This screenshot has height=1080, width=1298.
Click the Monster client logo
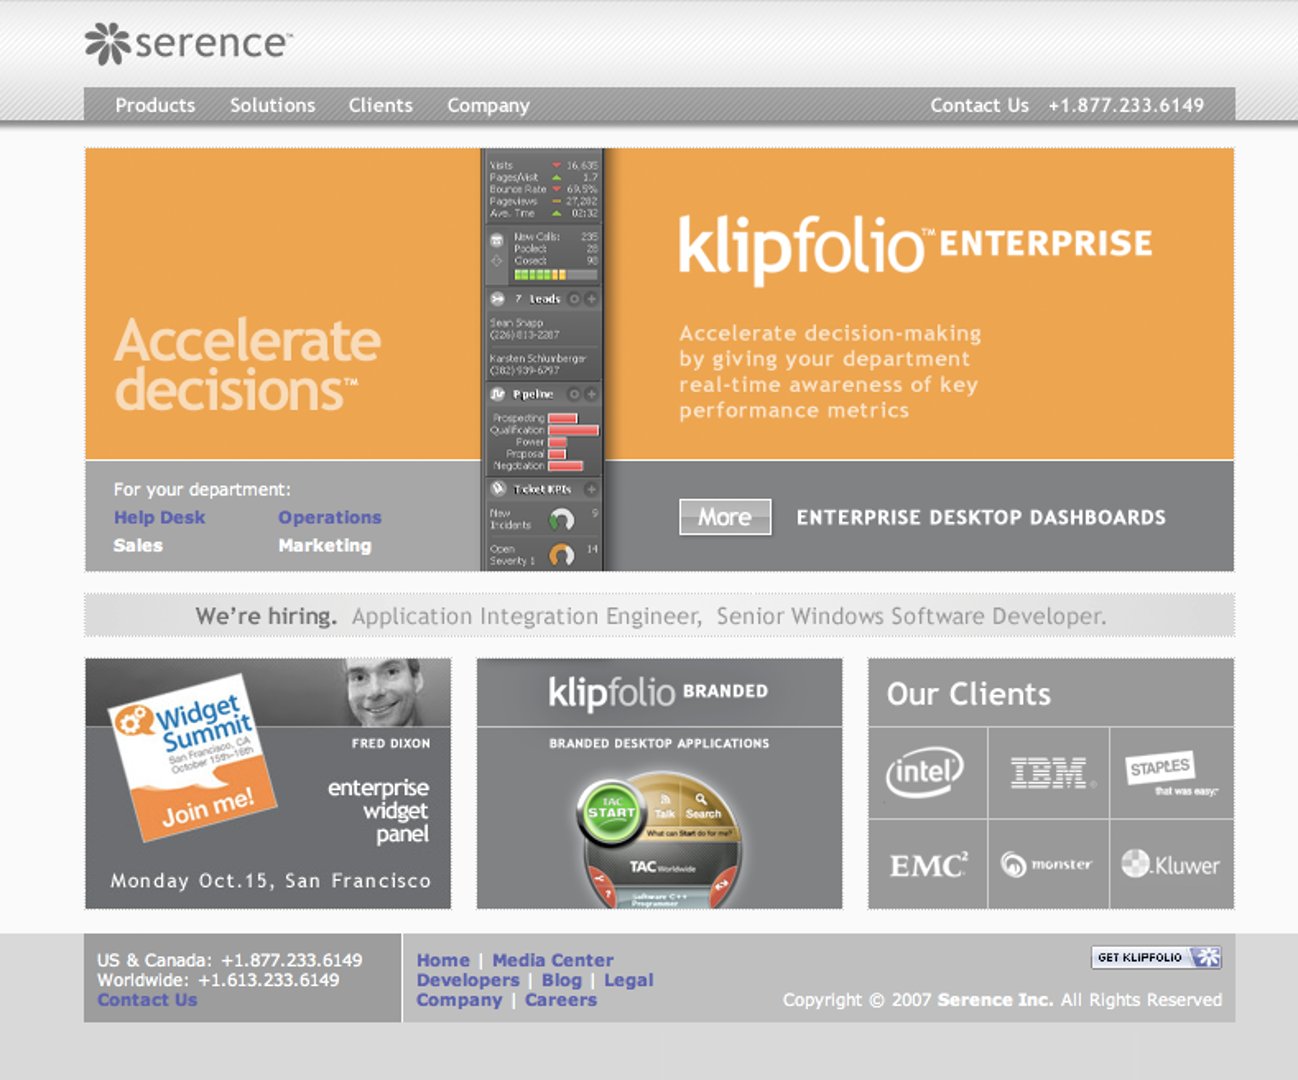[1047, 865]
